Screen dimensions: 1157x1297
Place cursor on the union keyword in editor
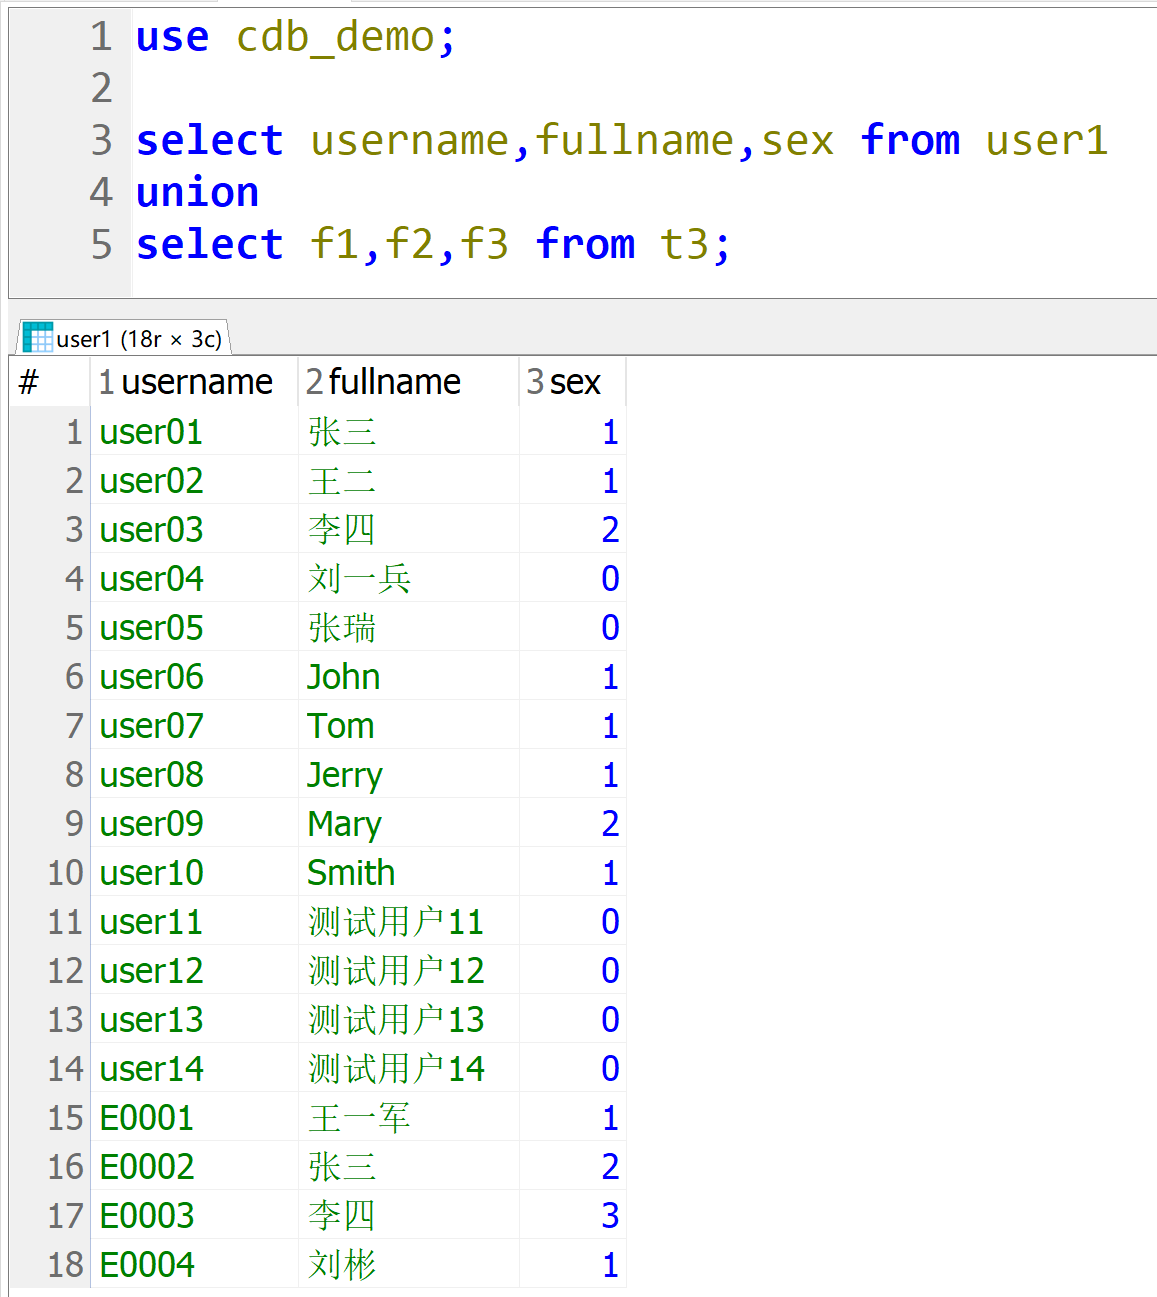pyautogui.click(x=197, y=192)
